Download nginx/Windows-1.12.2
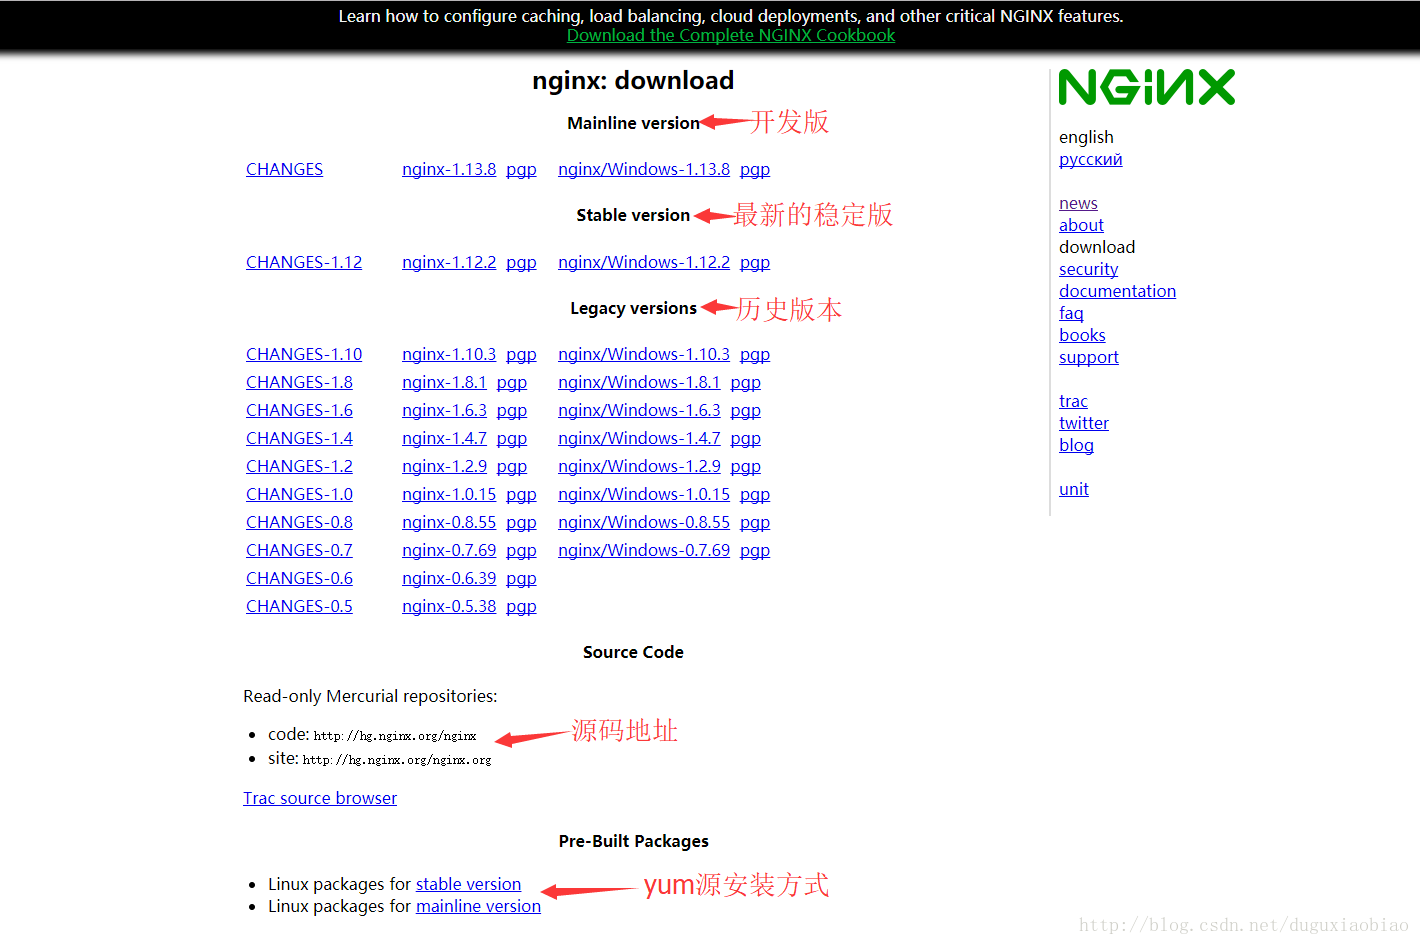 point(644,262)
